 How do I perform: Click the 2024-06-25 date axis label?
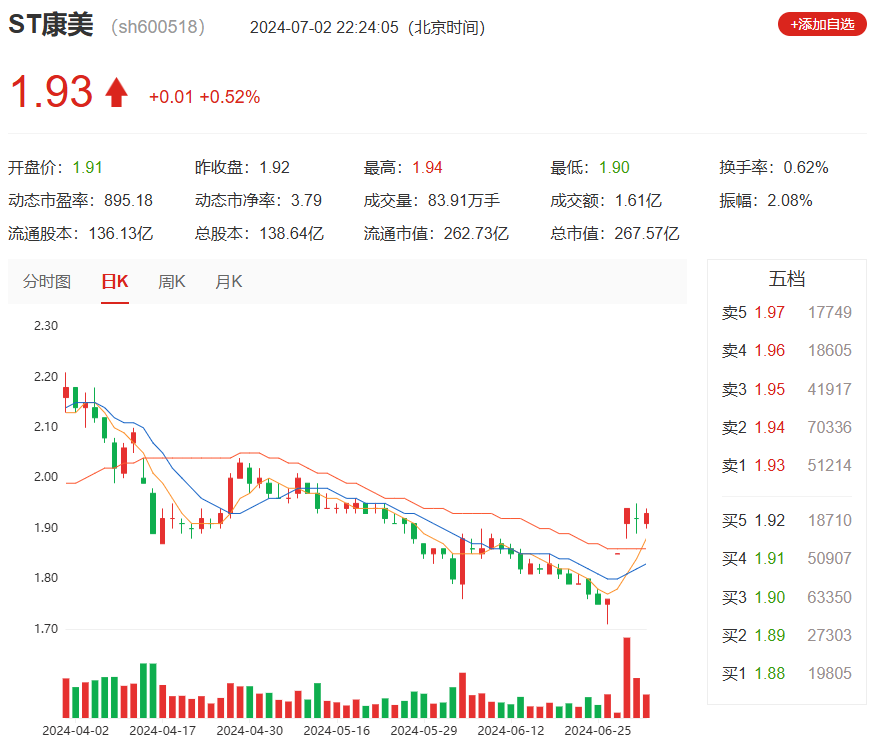tap(598, 730)
